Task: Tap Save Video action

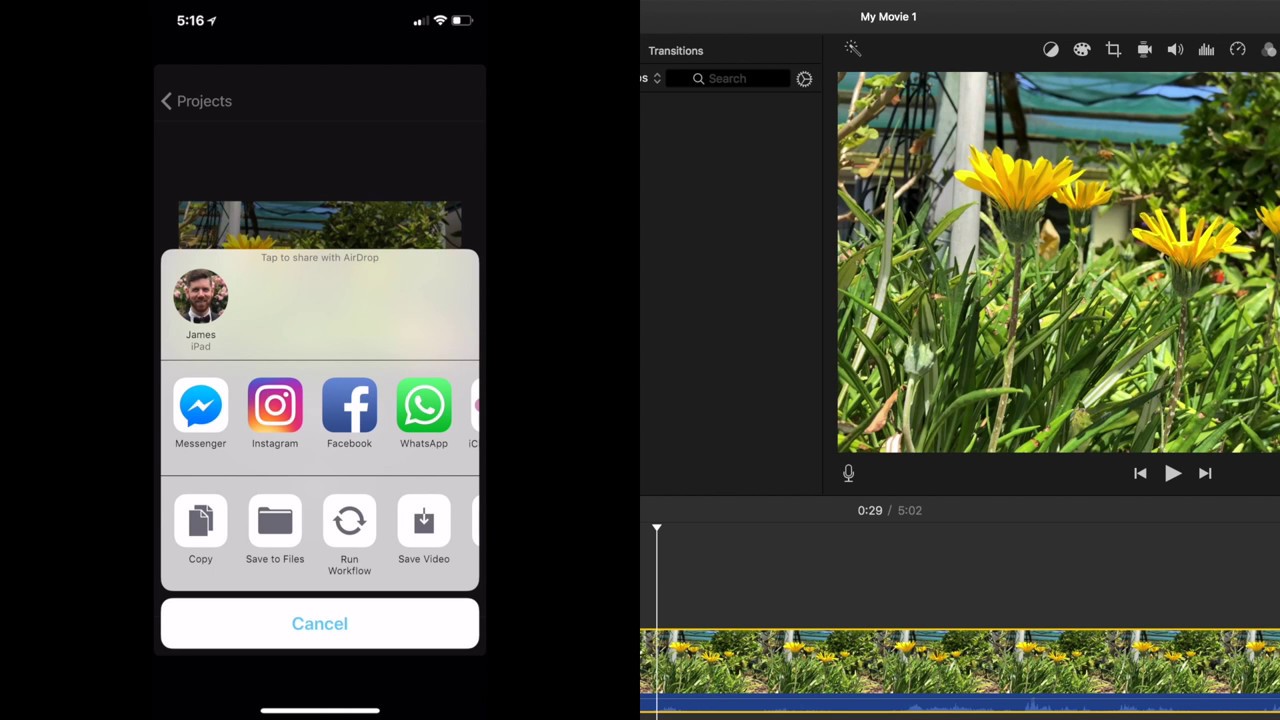Action: tap(424, 530)
